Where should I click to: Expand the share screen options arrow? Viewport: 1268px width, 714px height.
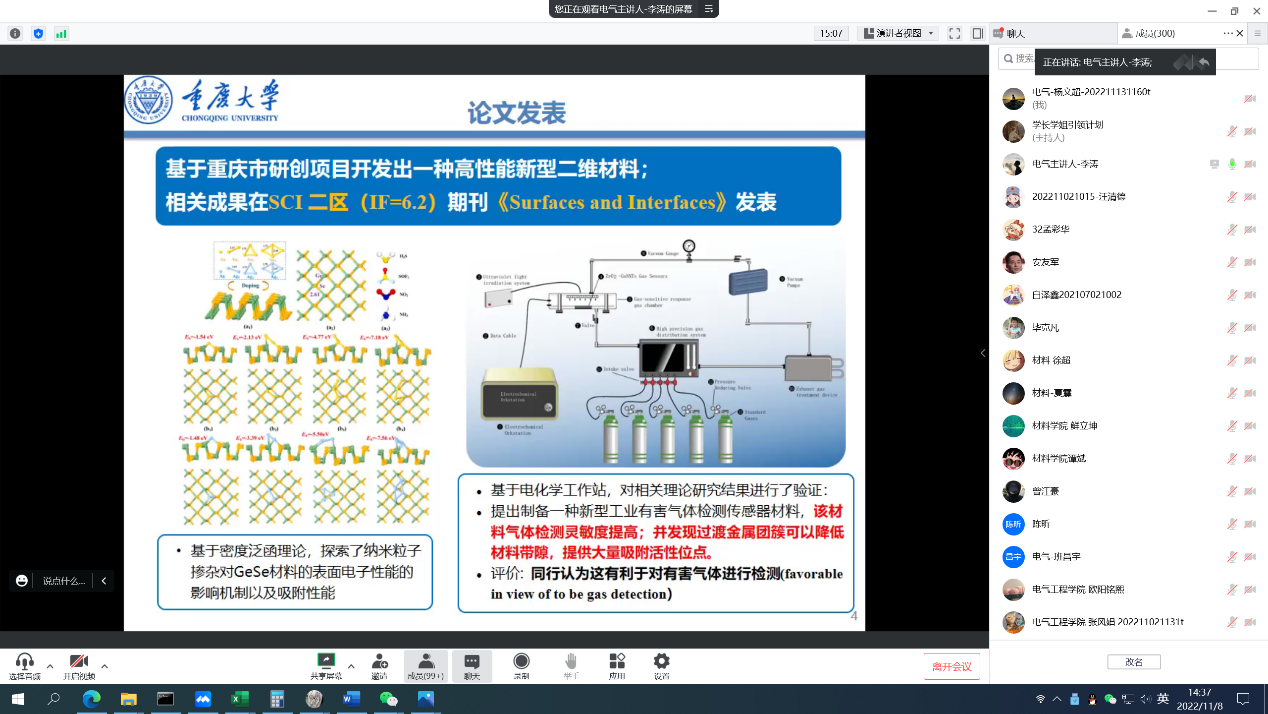point(350,666)
